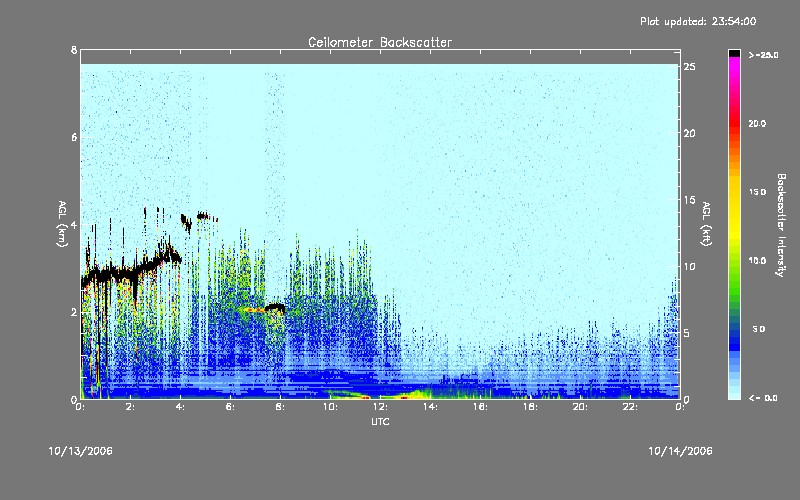Click the '20' kft tick on the right axis
Screen dimensions: 800x500
click(x=690, y=133)
